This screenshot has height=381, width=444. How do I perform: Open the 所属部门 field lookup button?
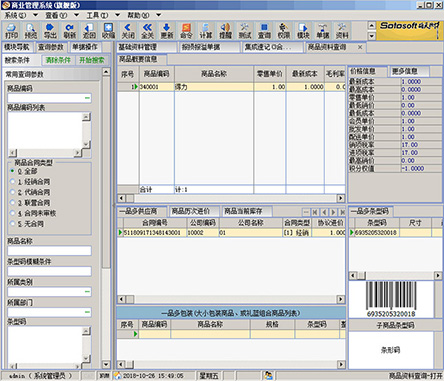(x=87, y=312)
